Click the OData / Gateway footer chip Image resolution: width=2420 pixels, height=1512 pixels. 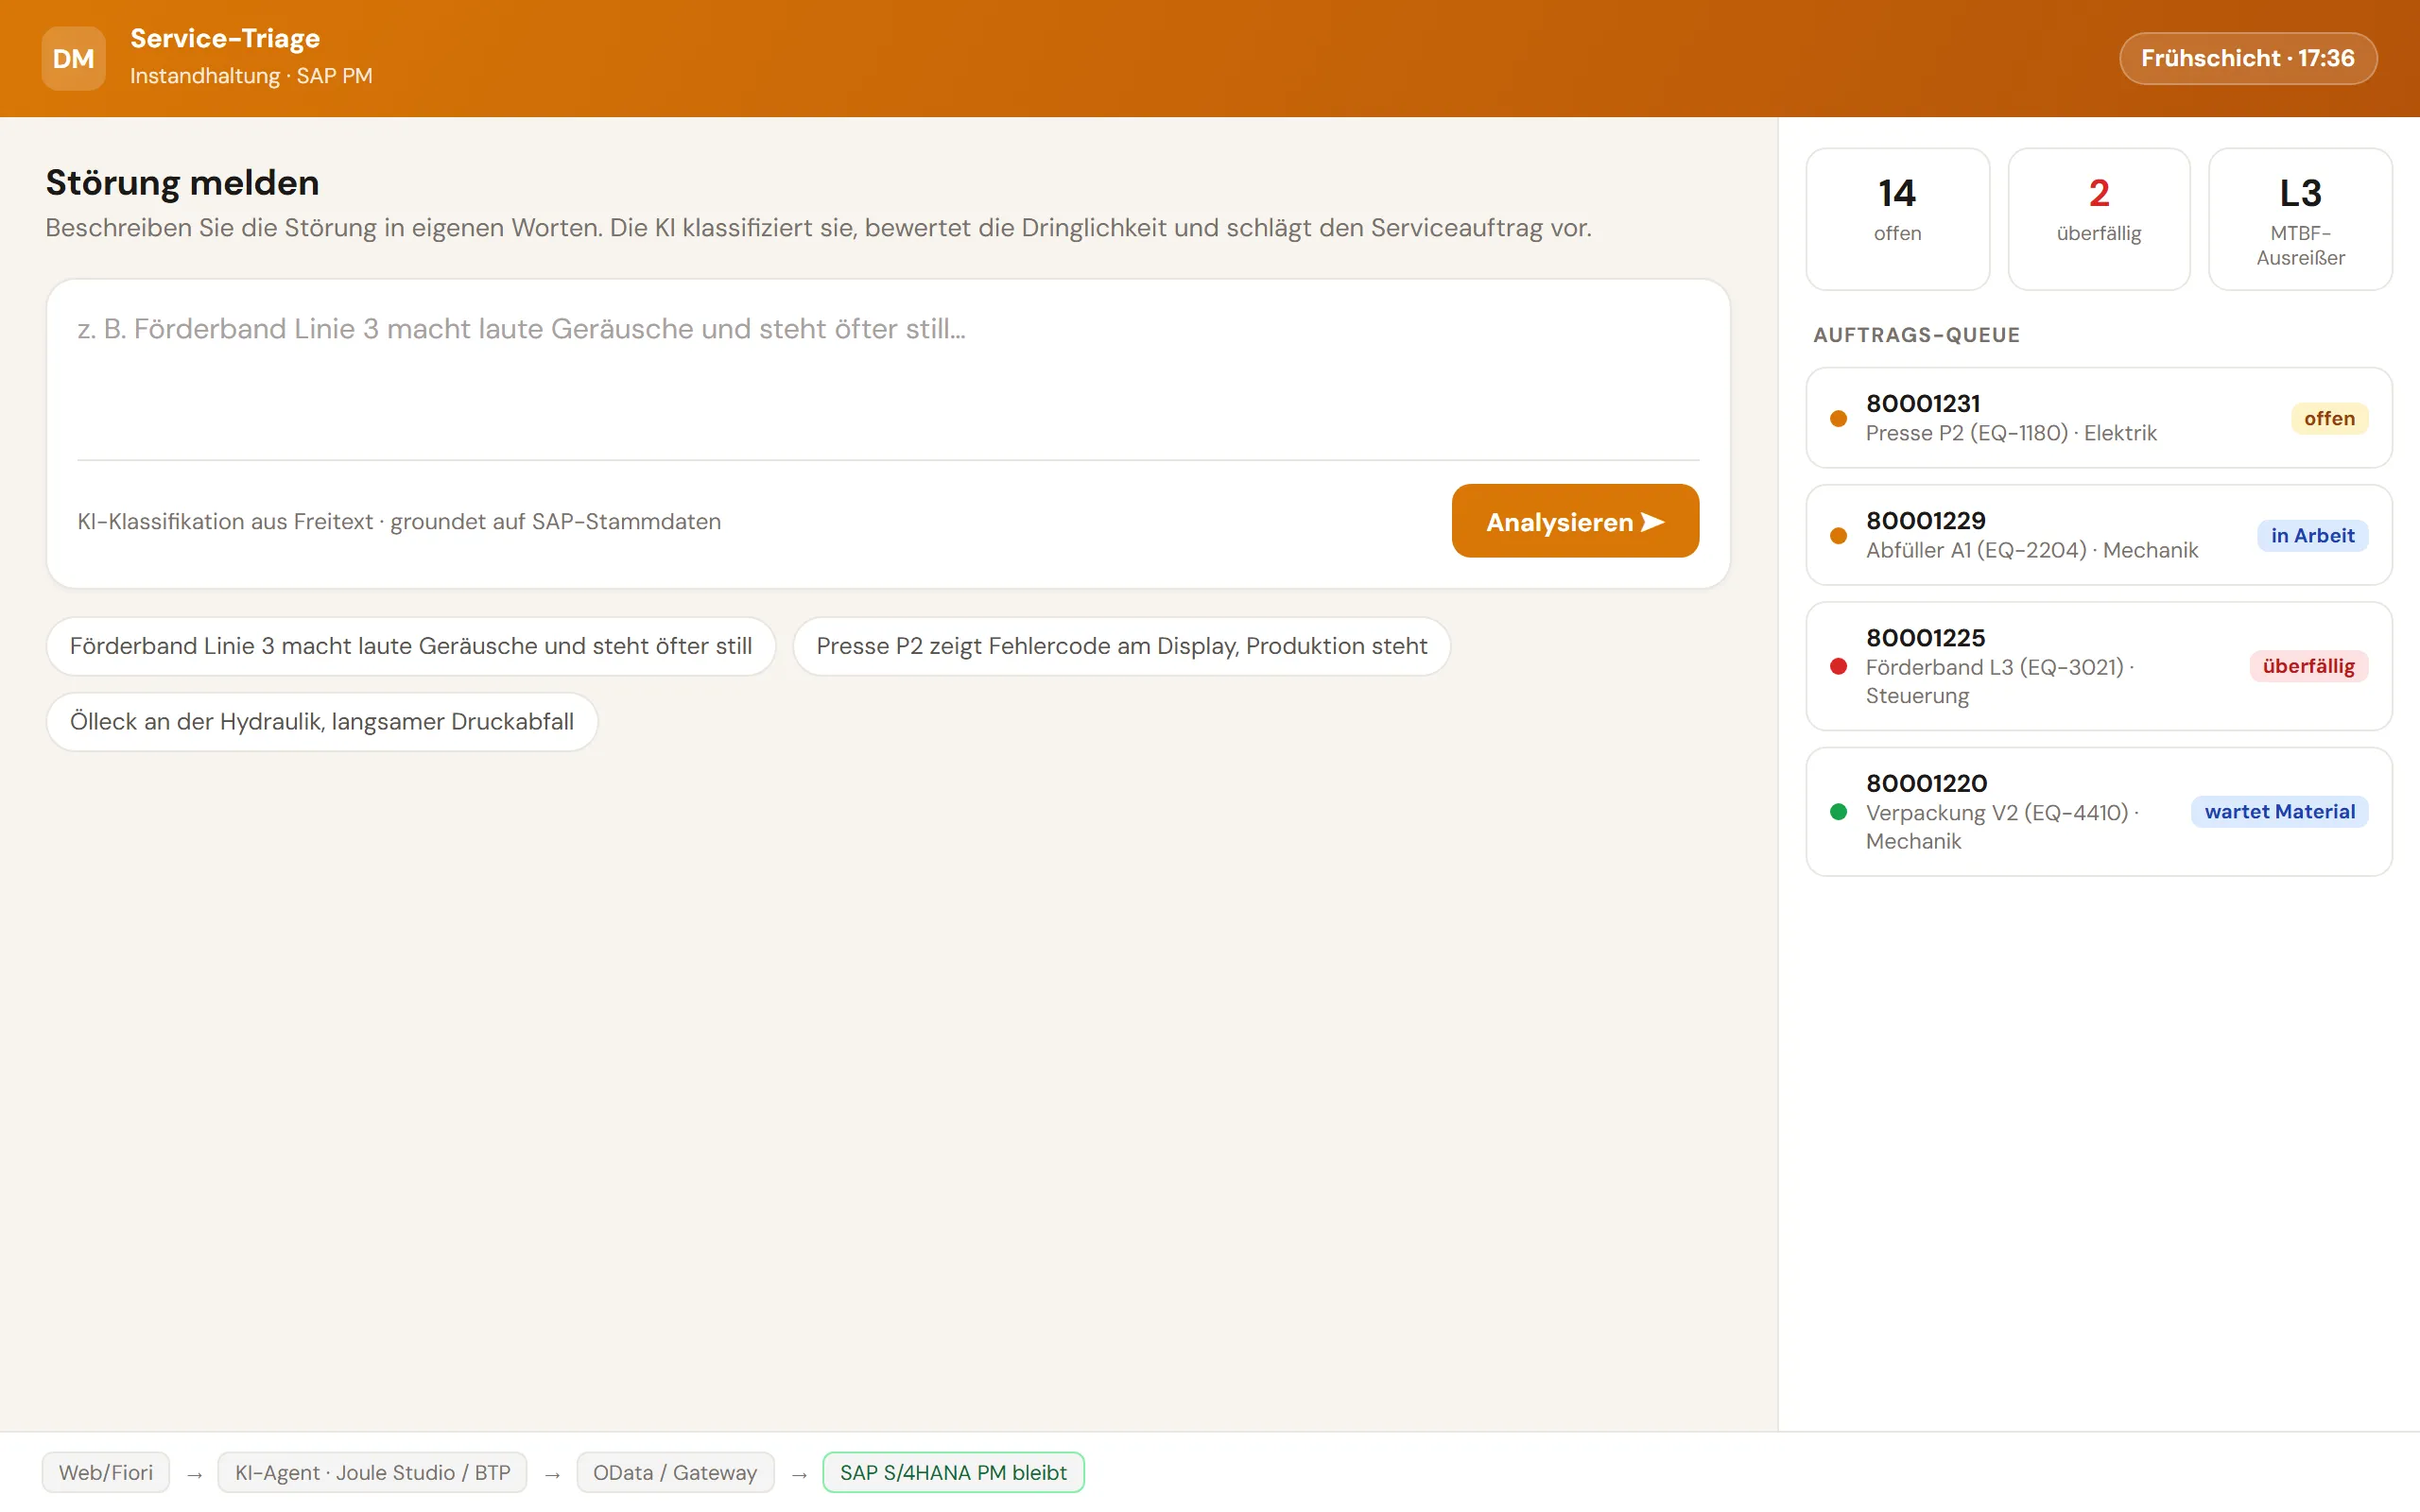675,1472
